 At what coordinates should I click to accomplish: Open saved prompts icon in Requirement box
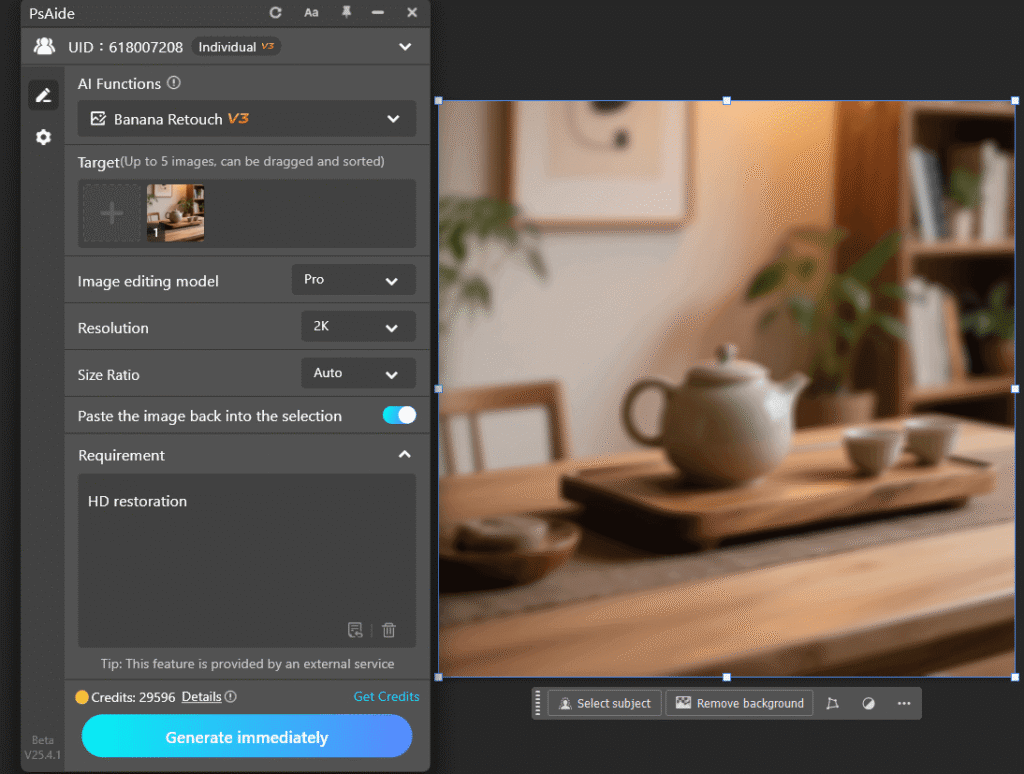pos(355,630)
